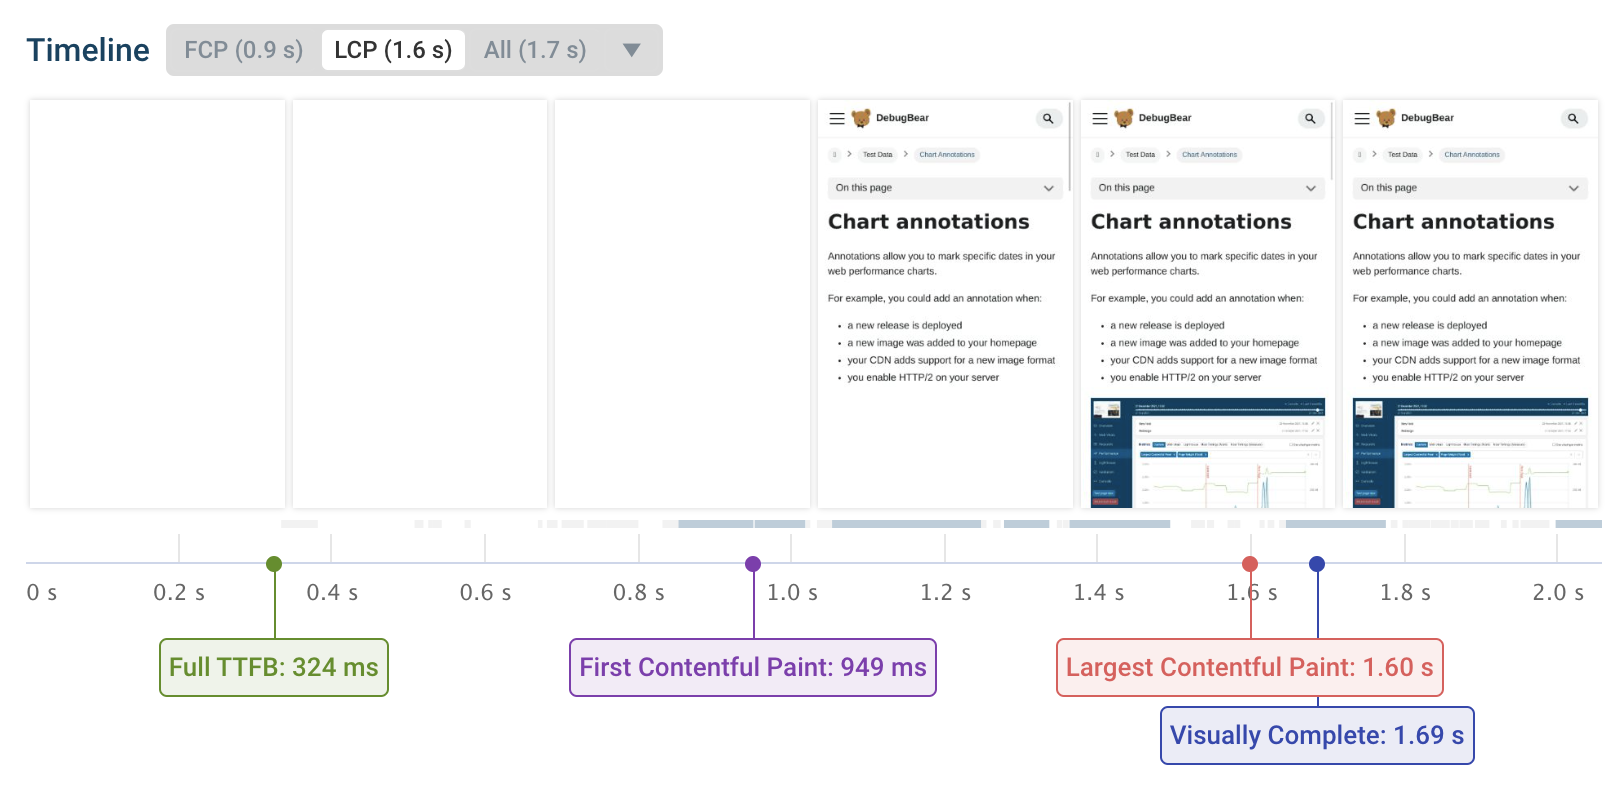Click the blue Visually Complete marker dot
Image resolution: width=1622 pixels, height=788 pixels.
tap(1317, 564)
